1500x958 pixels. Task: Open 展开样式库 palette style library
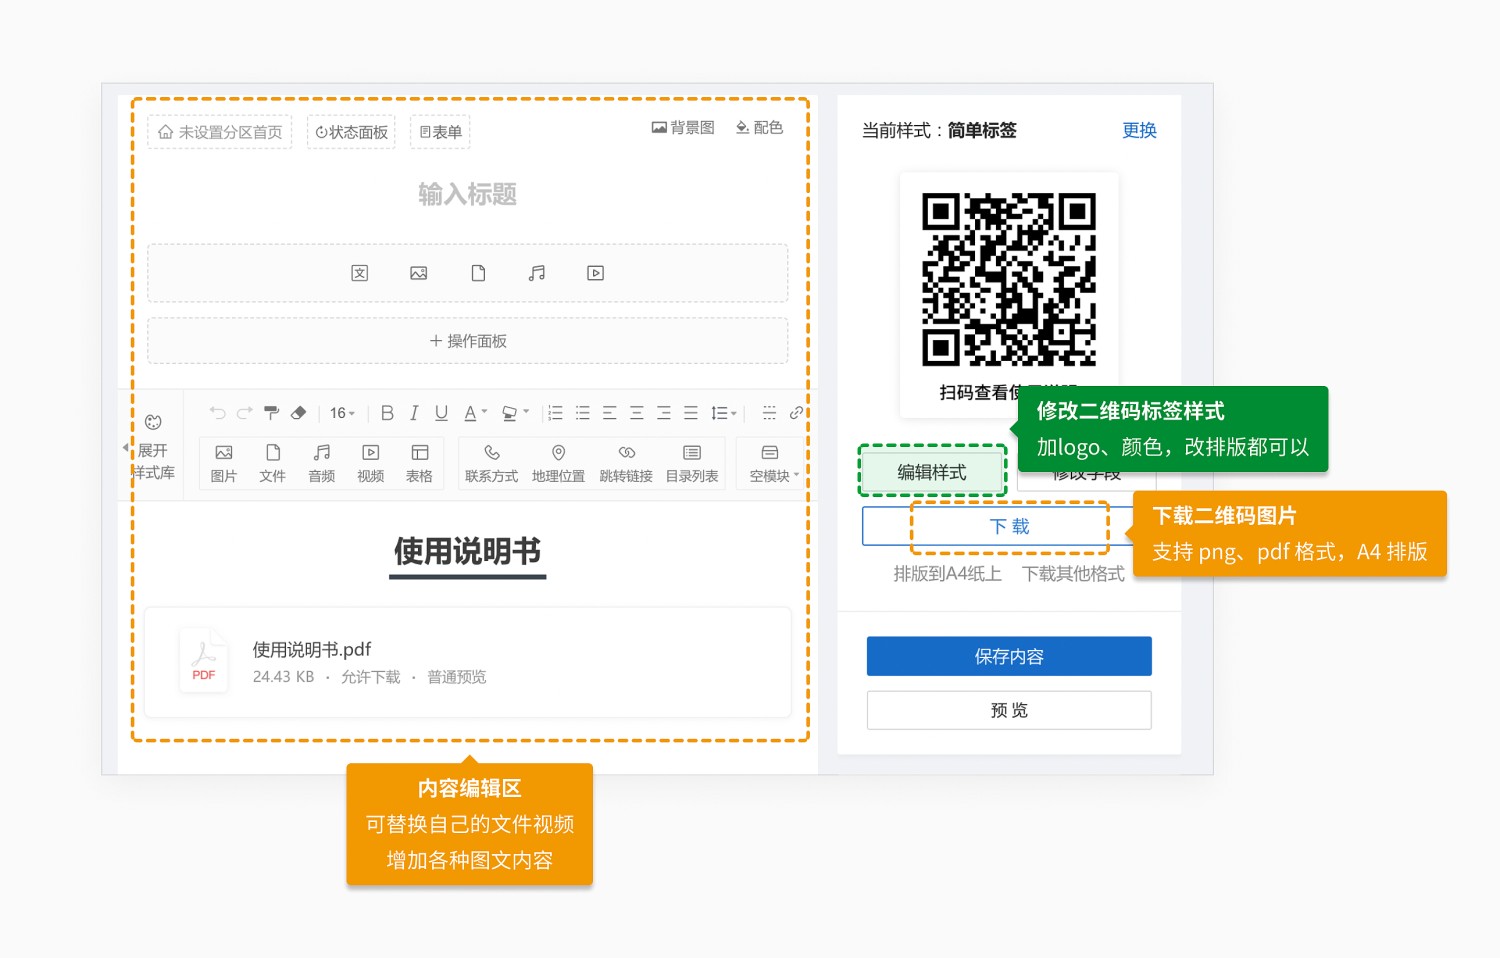click(x=153, y=449)
